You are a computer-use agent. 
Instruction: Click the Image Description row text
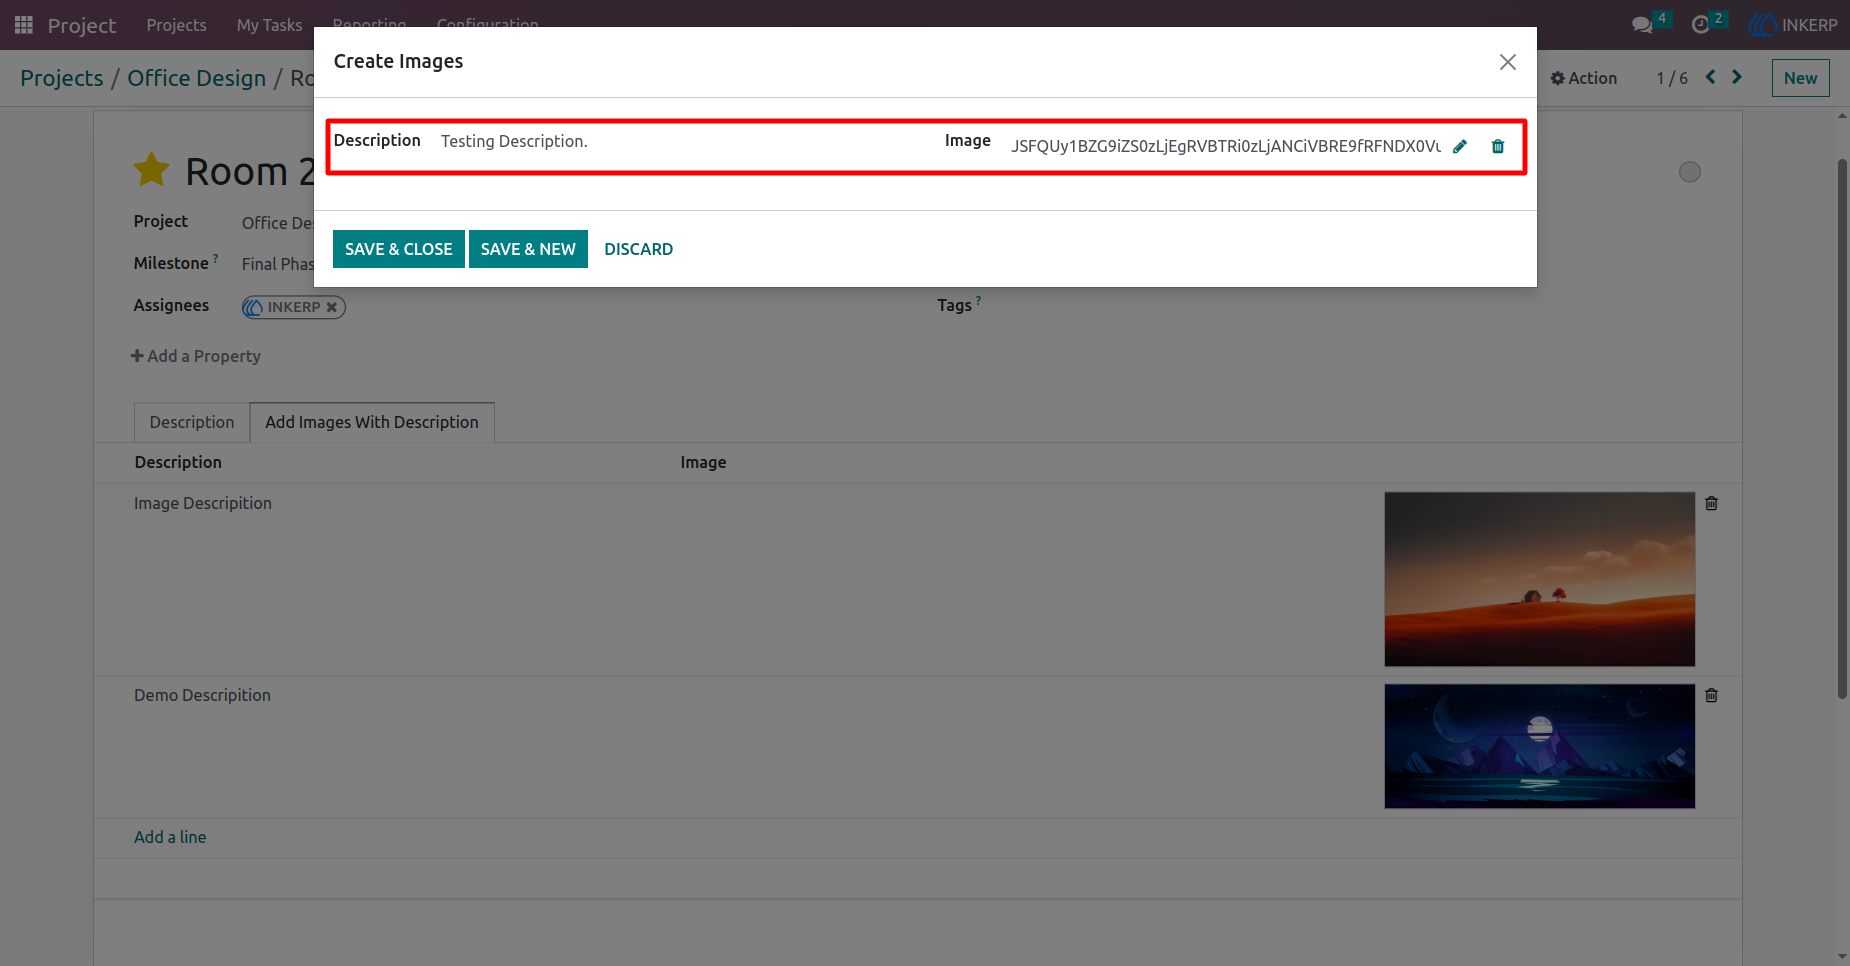(203, 503)
